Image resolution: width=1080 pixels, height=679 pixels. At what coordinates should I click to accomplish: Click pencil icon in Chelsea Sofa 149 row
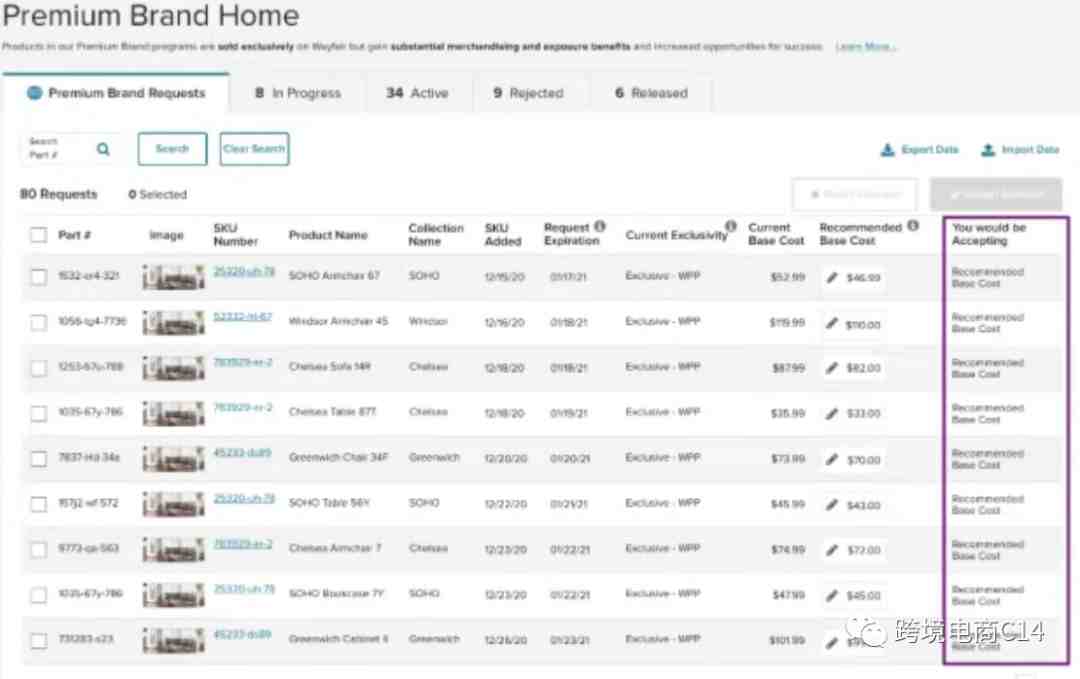point(832,368)
